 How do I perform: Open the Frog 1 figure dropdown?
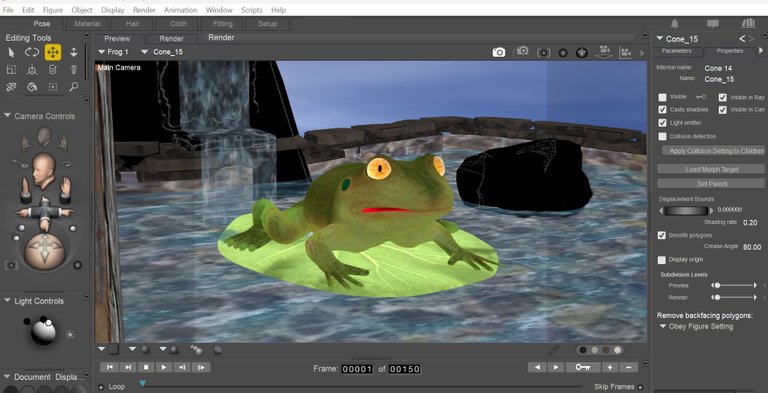tap(114, 52)
